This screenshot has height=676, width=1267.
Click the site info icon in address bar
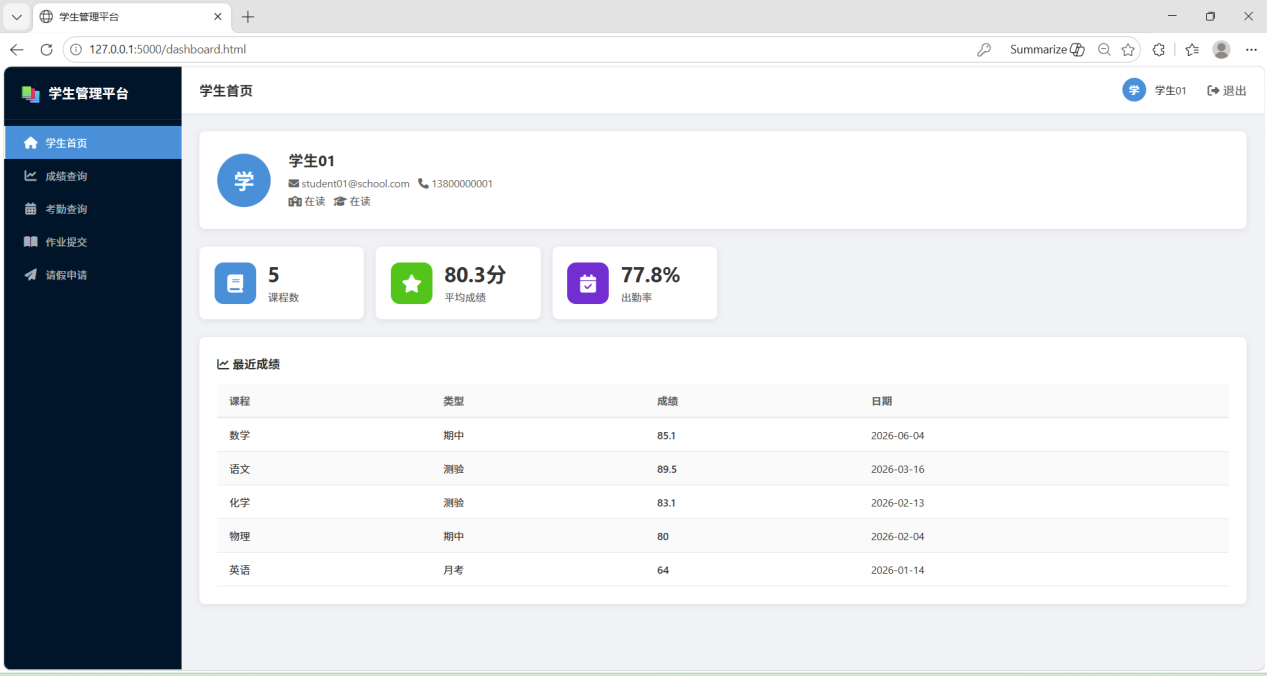[76, 49]
